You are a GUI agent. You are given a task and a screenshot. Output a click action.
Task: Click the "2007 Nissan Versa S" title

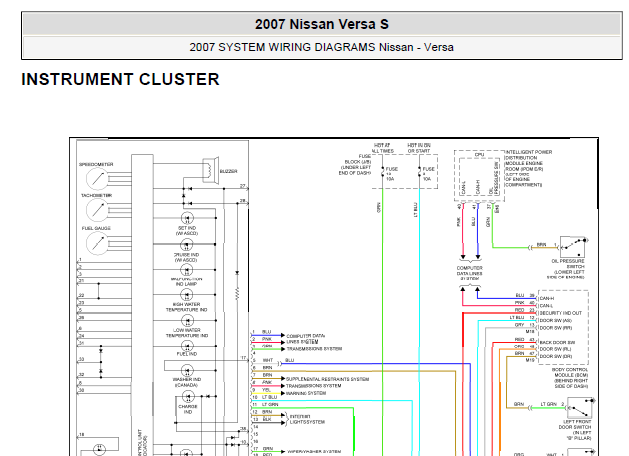pyautogui.click(x=322, y=24)
